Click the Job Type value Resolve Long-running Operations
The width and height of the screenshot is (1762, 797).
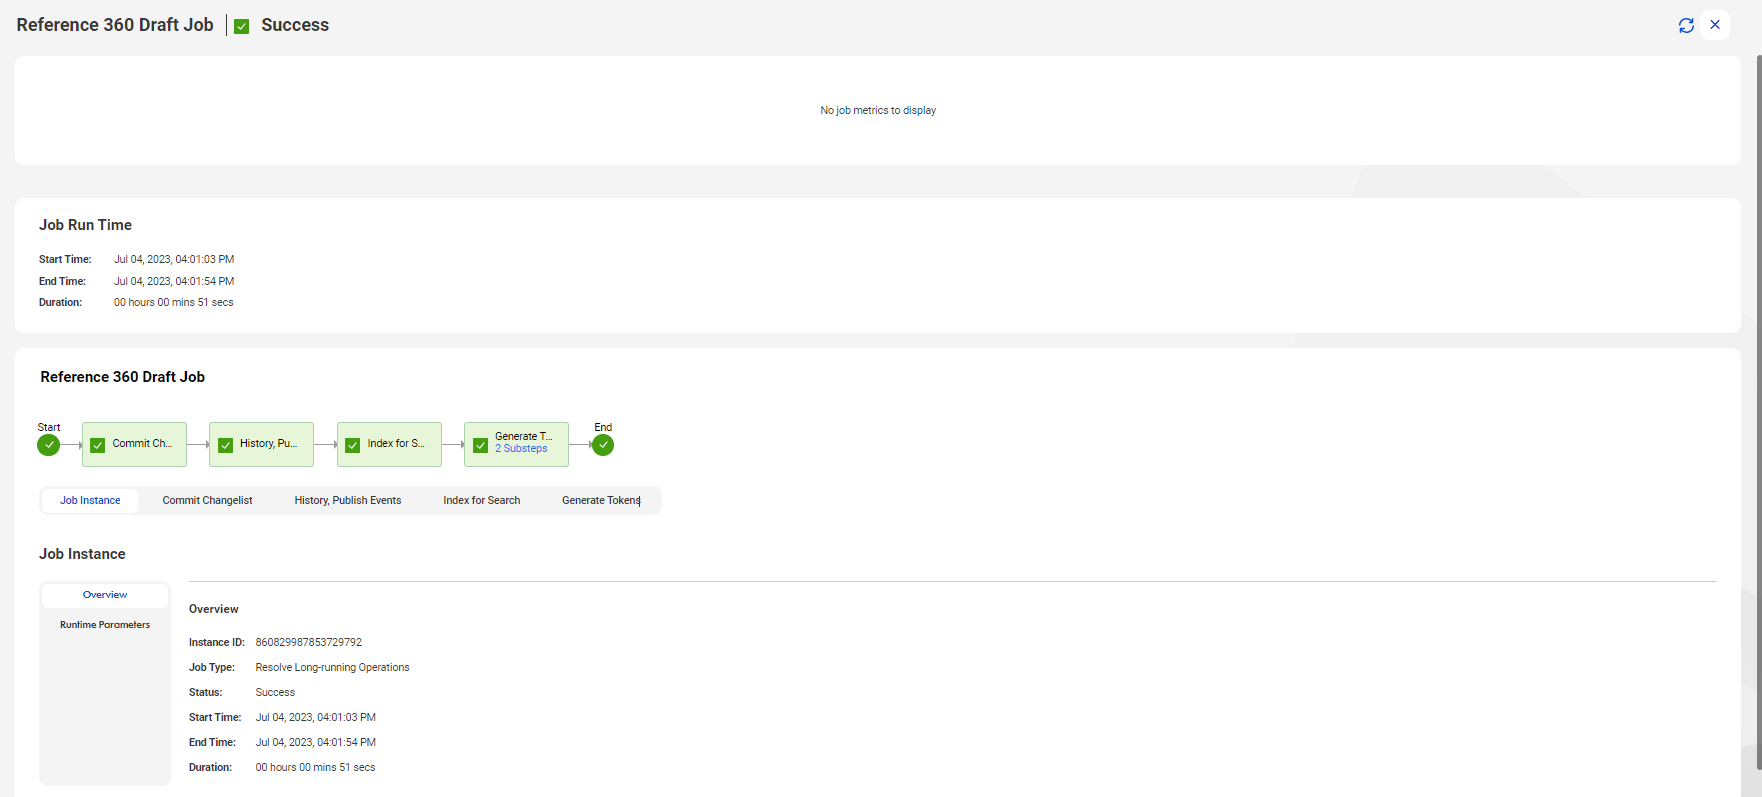pos(332,667)
